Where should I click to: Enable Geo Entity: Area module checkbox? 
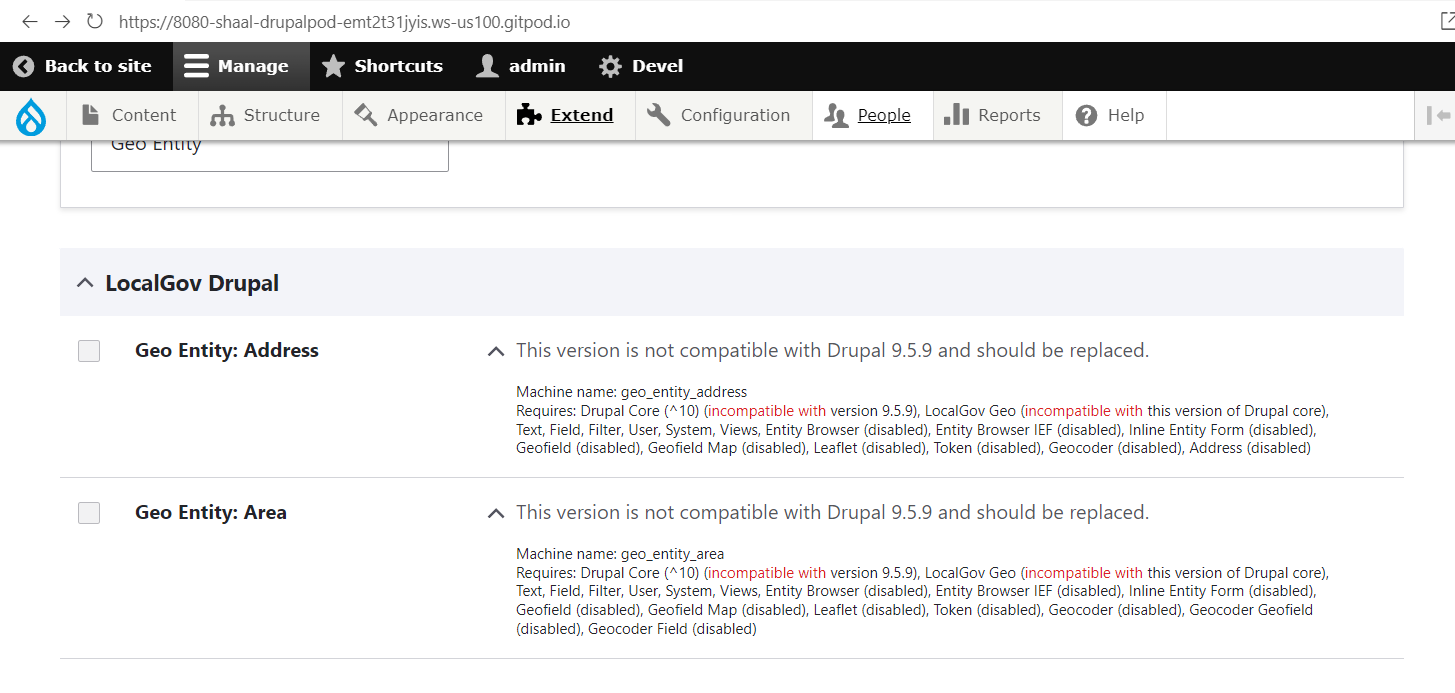89,513
